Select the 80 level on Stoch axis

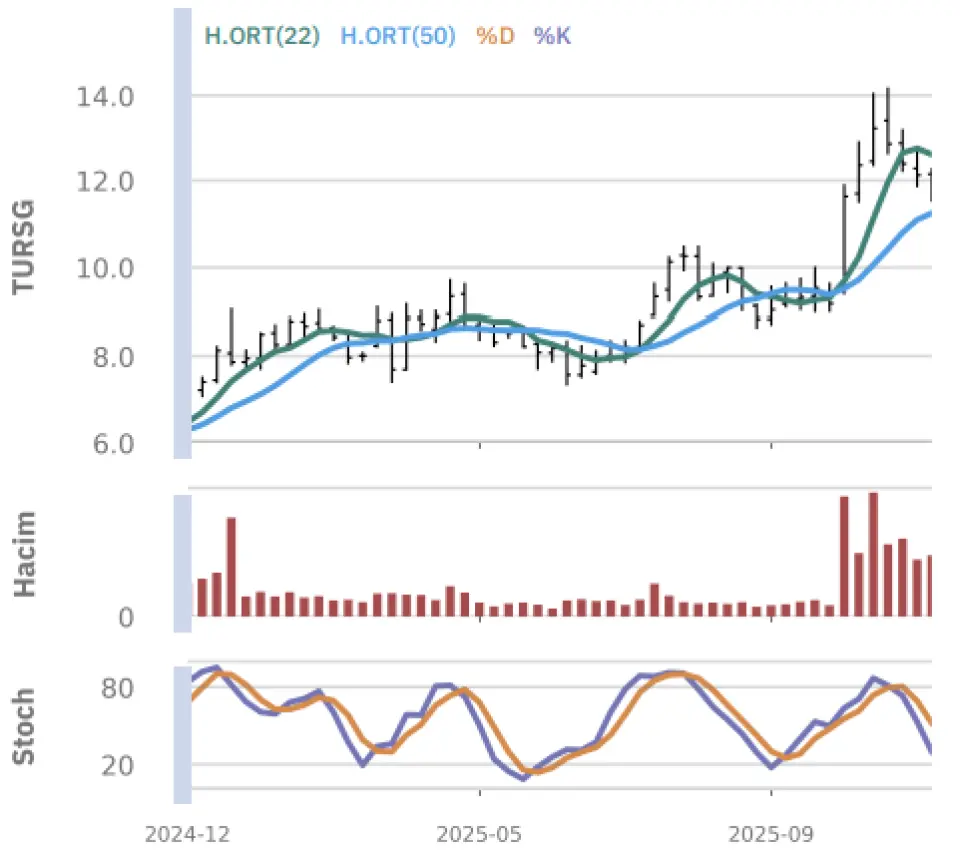tap(118, 689)
